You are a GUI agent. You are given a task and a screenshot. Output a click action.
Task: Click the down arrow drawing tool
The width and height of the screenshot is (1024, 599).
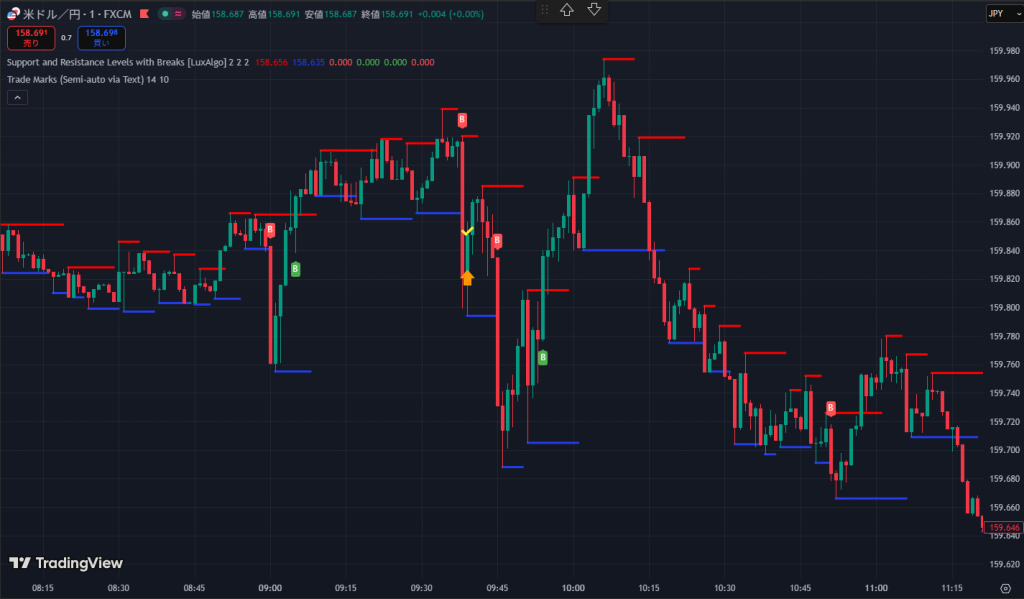(594, 10)
